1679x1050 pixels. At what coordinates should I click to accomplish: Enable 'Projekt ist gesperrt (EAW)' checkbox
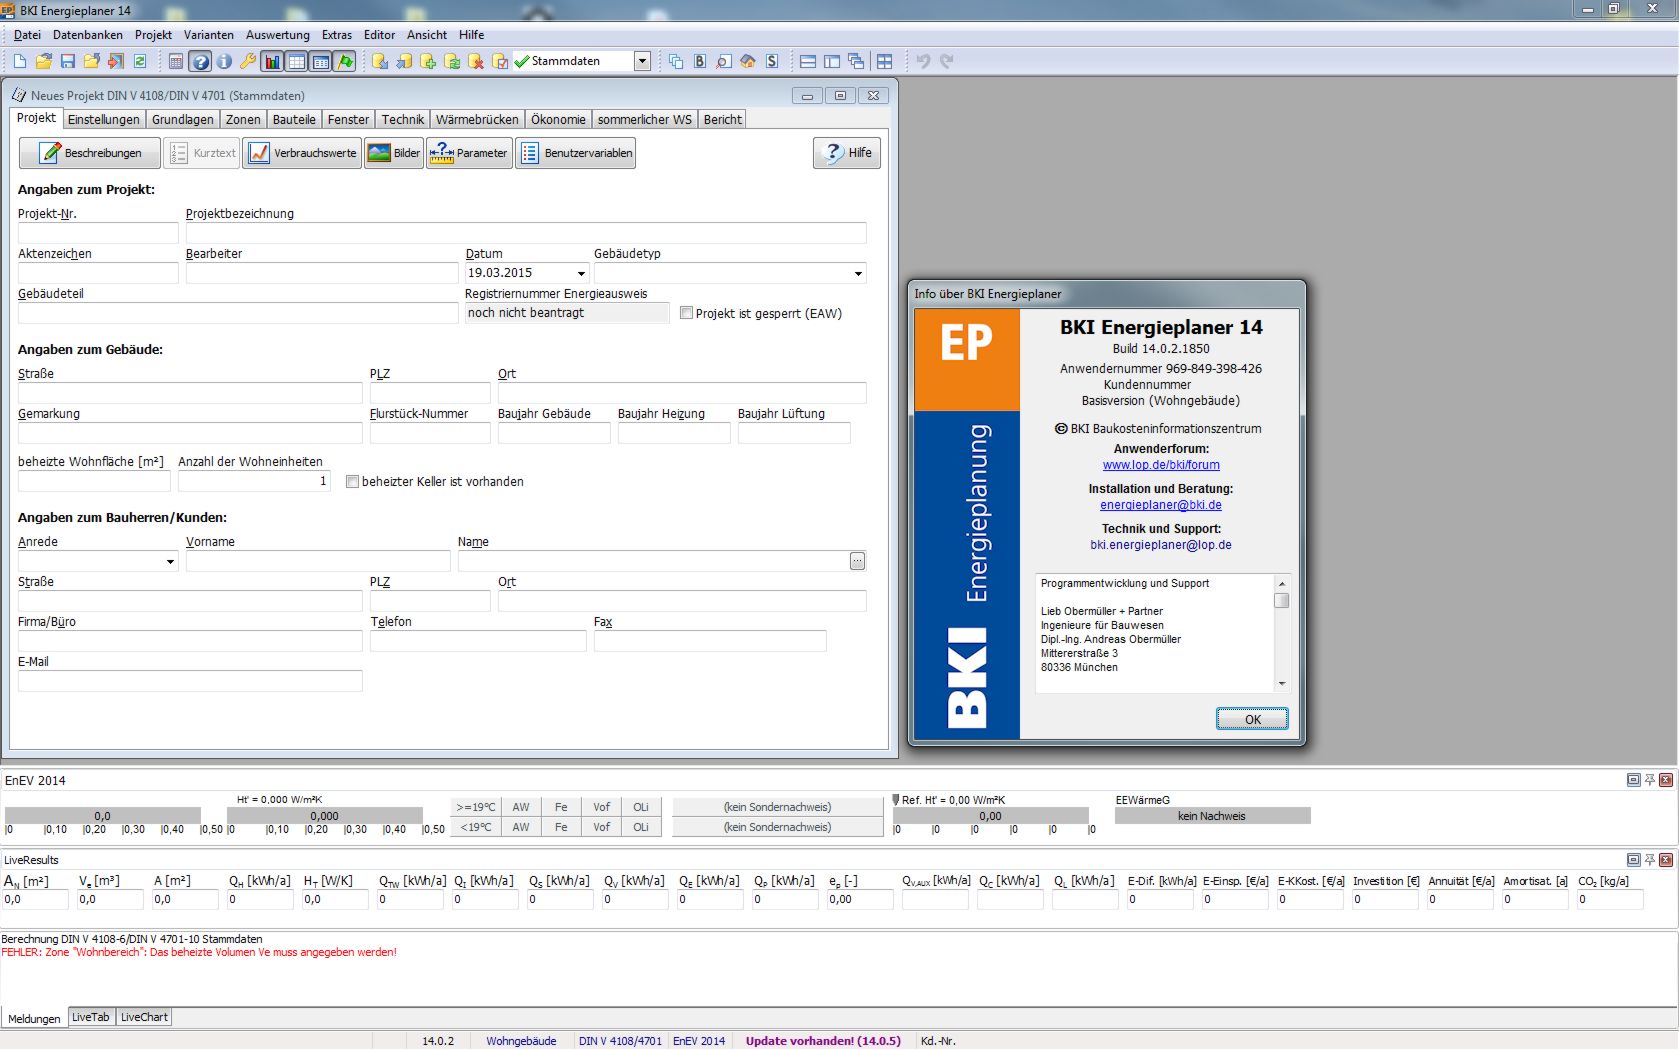[686, 313]
